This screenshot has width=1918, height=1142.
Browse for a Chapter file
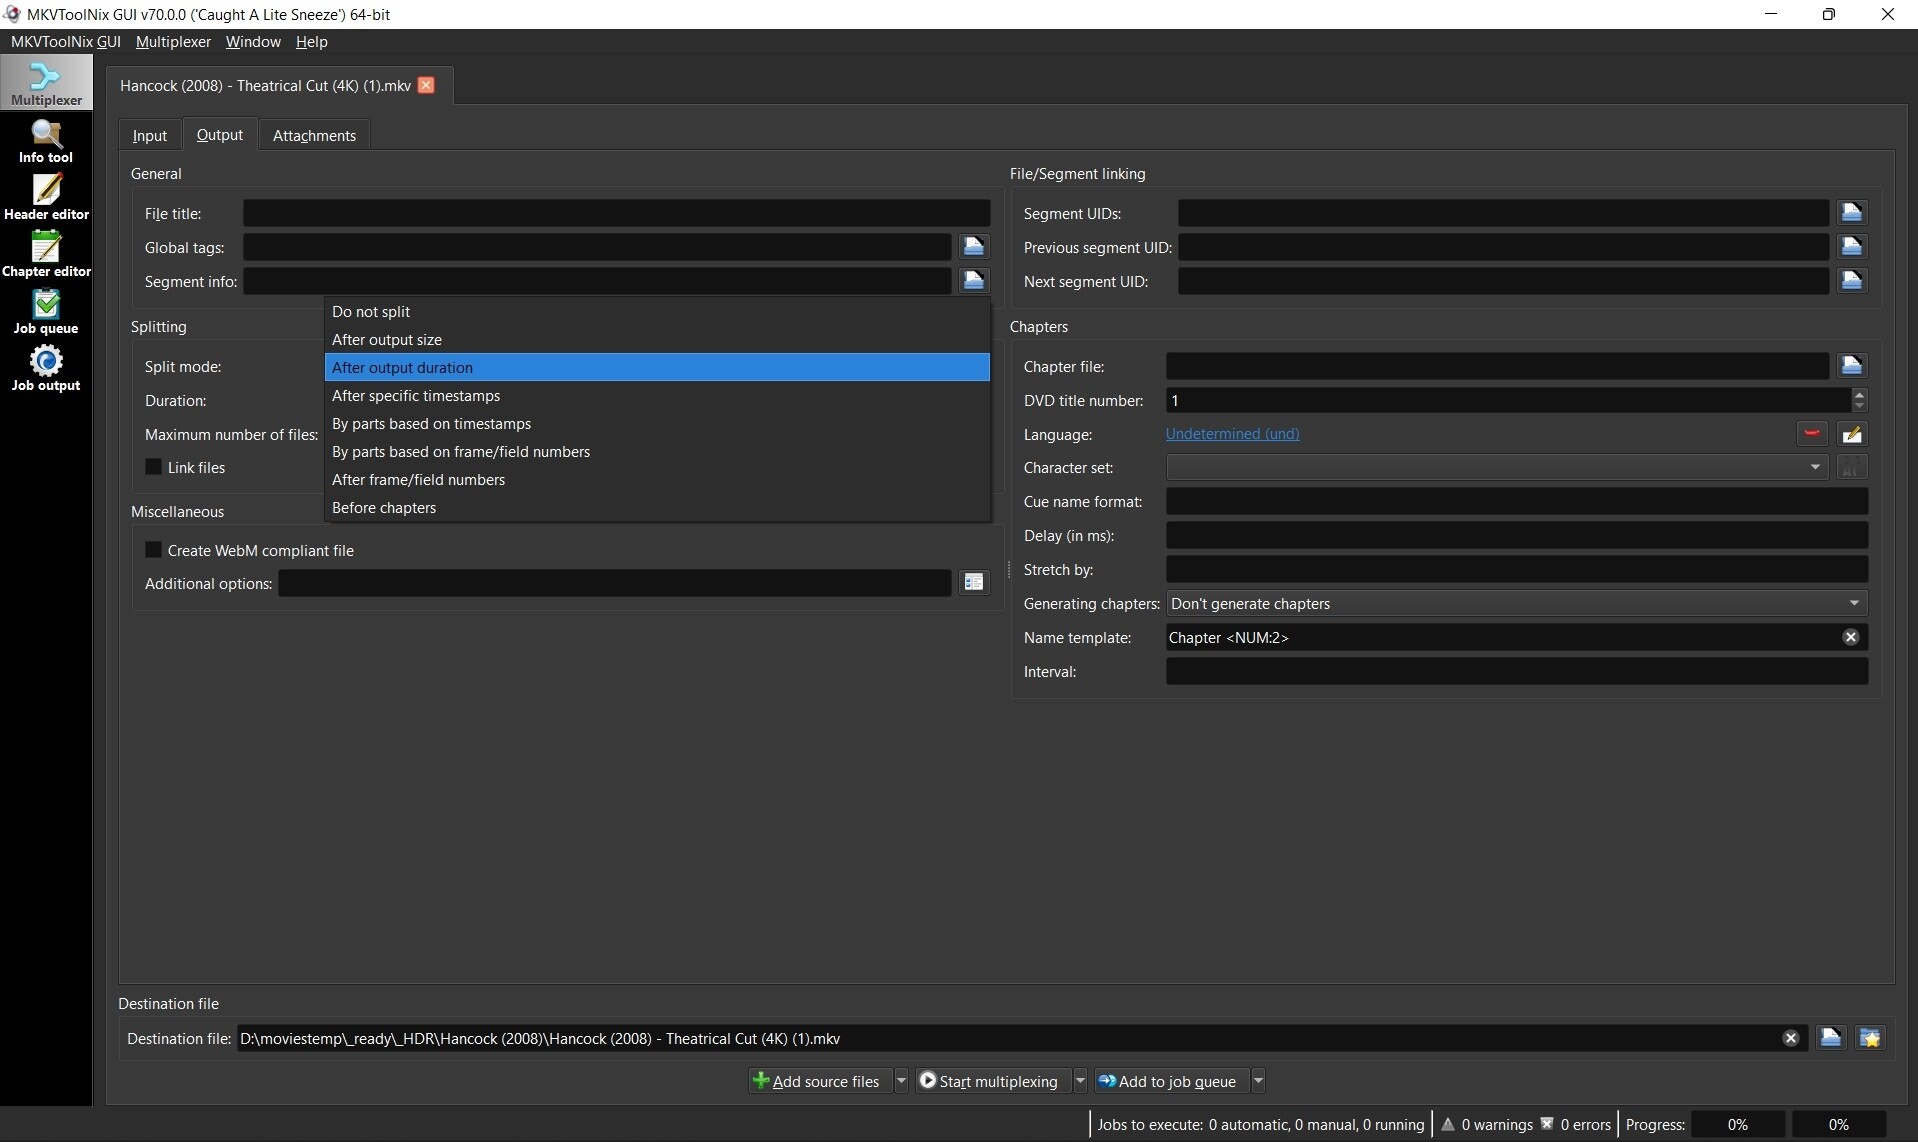tap(1851, 366)
